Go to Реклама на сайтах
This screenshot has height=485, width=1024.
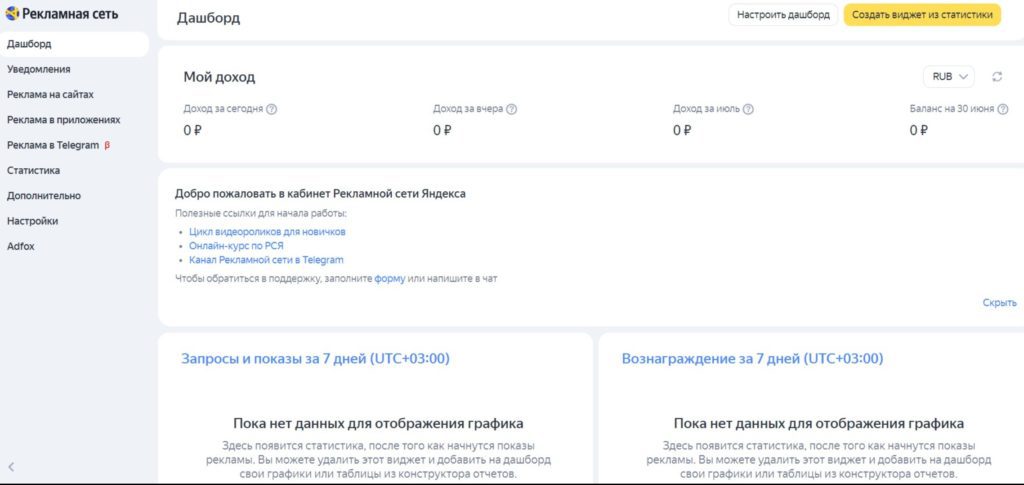[50, 95]
